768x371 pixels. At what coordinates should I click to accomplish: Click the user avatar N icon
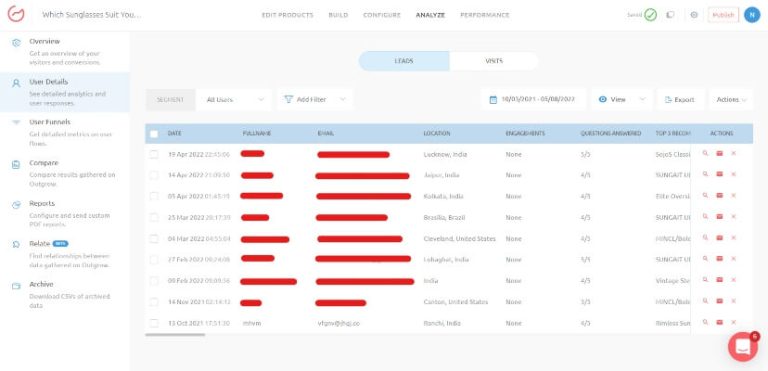point(752,15)
